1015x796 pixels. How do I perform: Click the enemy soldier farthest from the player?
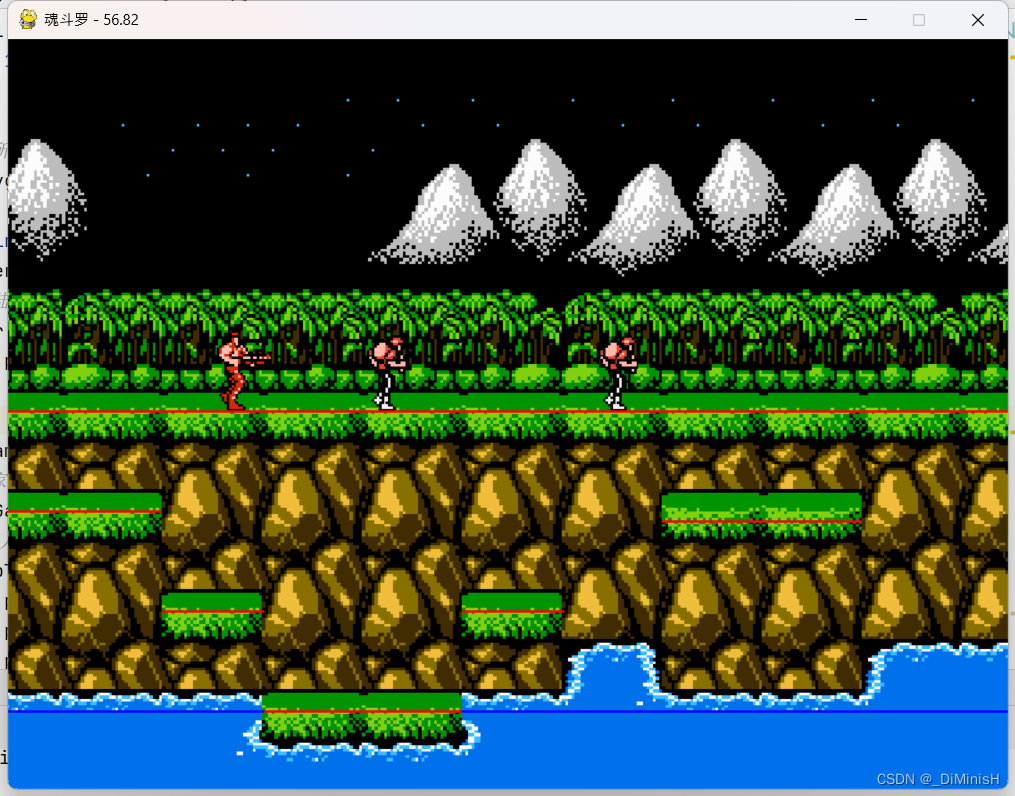click(618, 373)
